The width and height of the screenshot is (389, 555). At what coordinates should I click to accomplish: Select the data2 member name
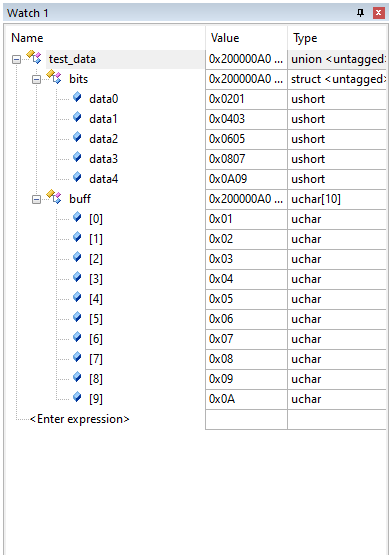[104, 139]
